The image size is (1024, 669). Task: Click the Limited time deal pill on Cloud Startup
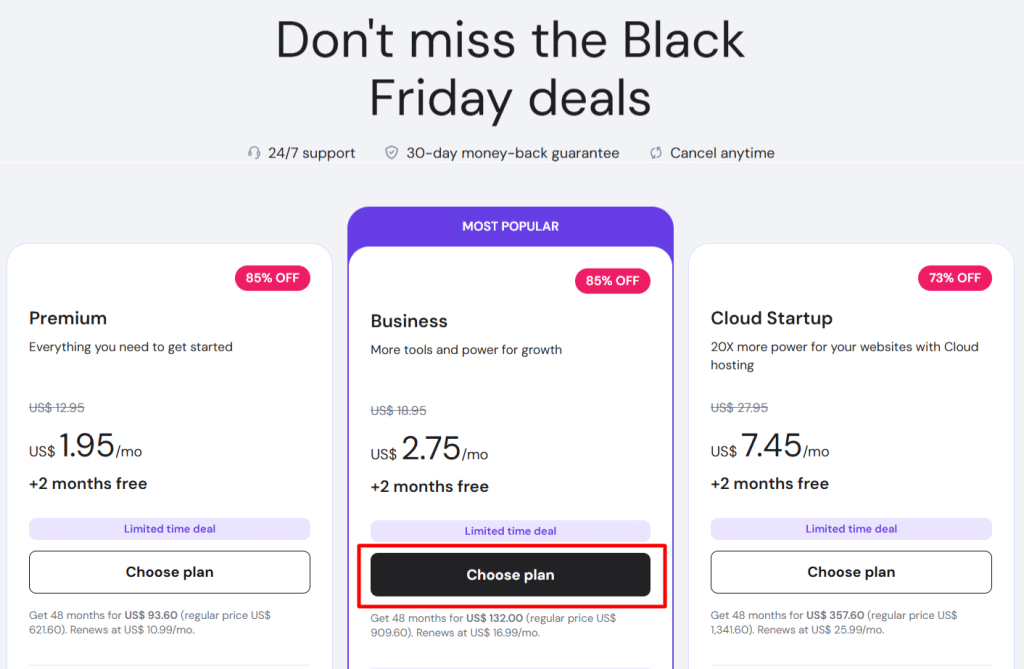851,528
